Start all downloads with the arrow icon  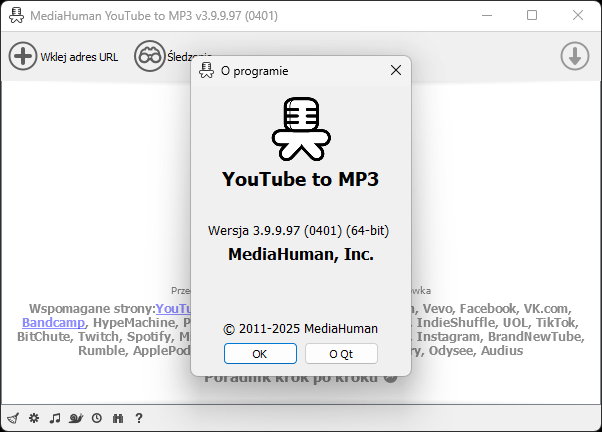pos(574,56)
